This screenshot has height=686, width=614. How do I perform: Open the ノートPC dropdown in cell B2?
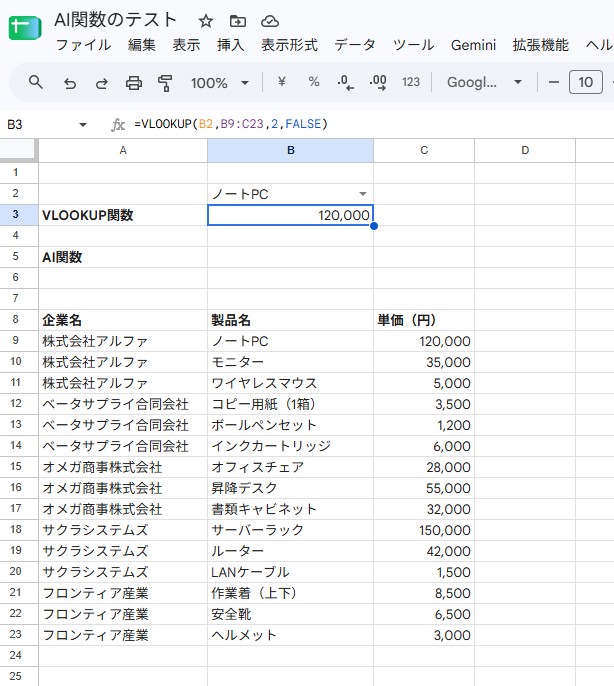coord(363,194)
